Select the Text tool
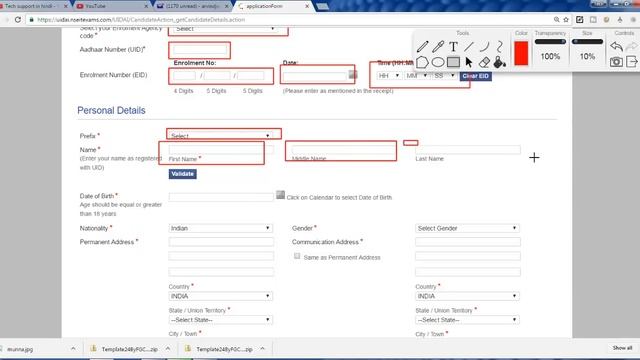Image resolution: width=640 pixels, height=360 pixels. coord(453,47)
